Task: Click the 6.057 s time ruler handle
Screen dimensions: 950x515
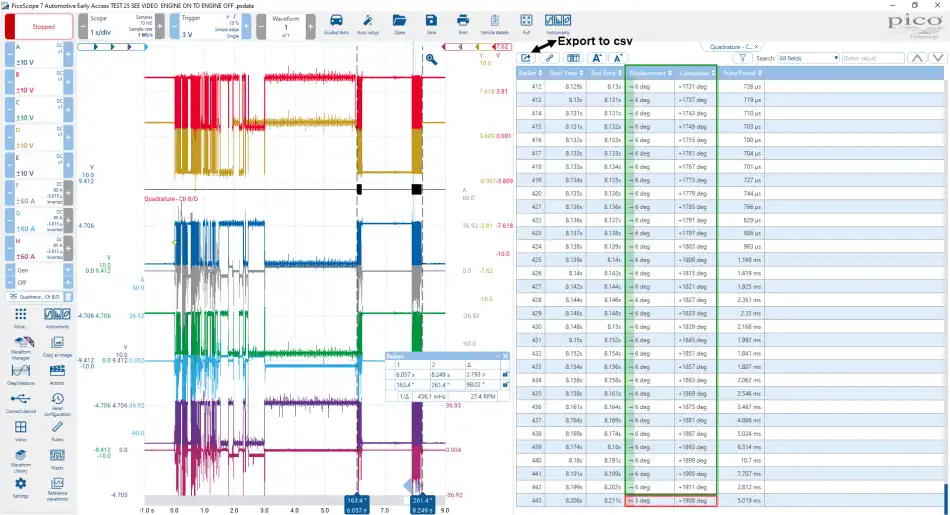Action: (x=356, y=505)
